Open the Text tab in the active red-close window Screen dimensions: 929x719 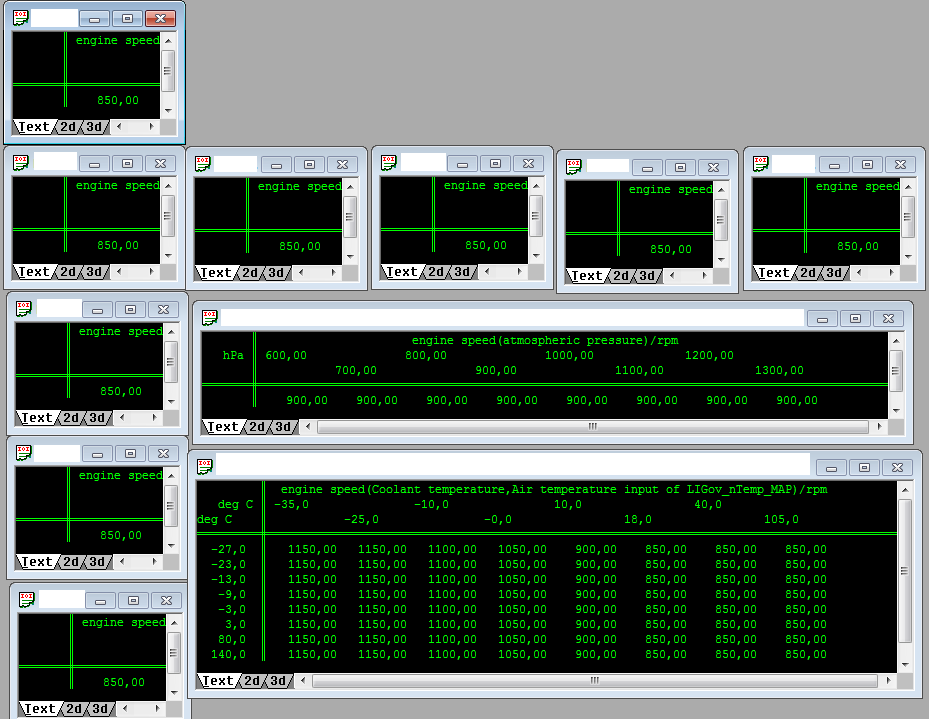(x=33, y=127)
